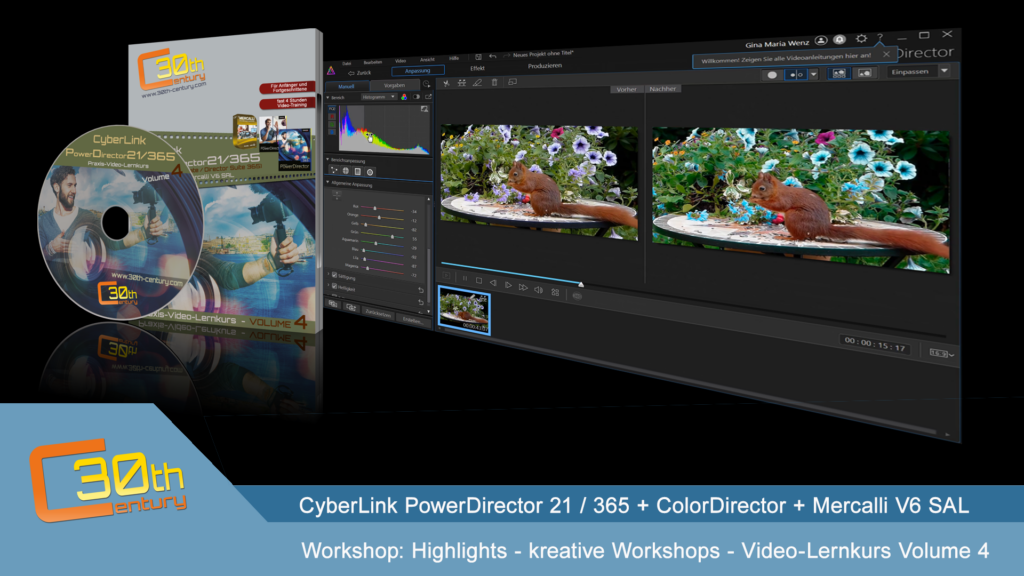Click the copy adjustments icon at panel bottom
Screen dimensions: 1024x576
[x=333, y=304]
